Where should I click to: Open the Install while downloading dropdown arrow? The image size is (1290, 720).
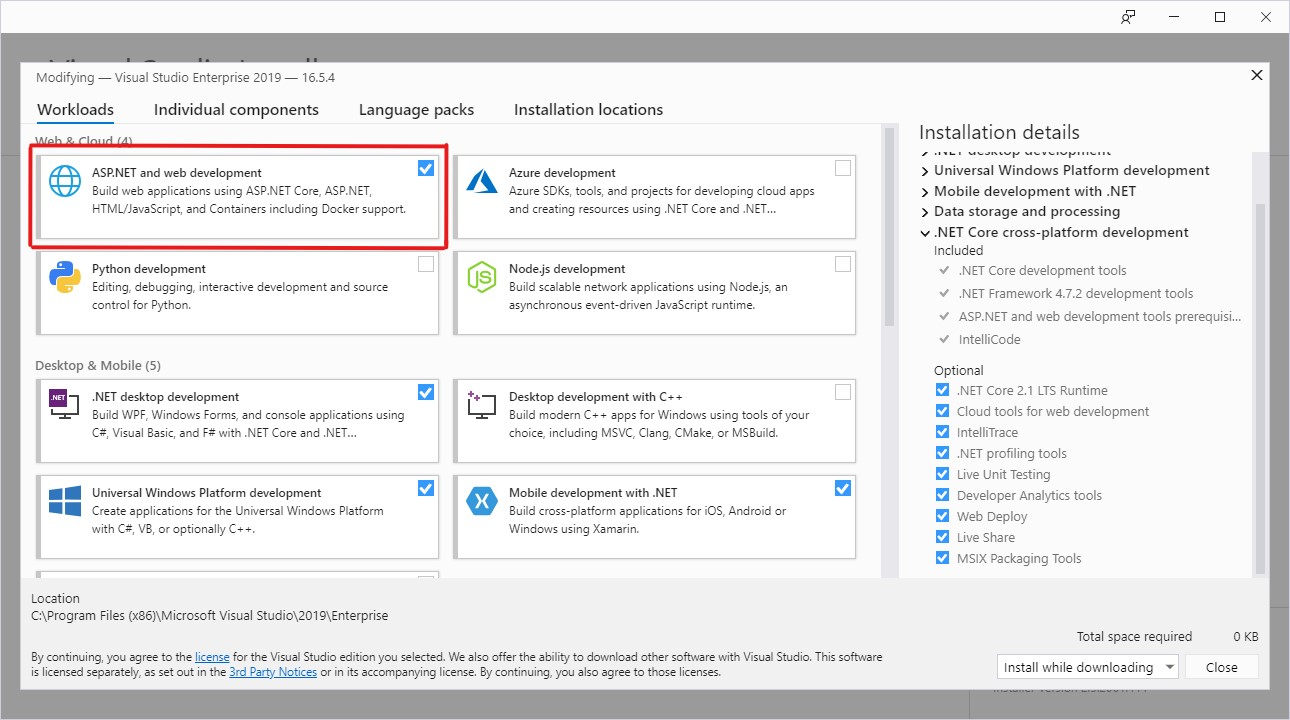point(1169,667)
